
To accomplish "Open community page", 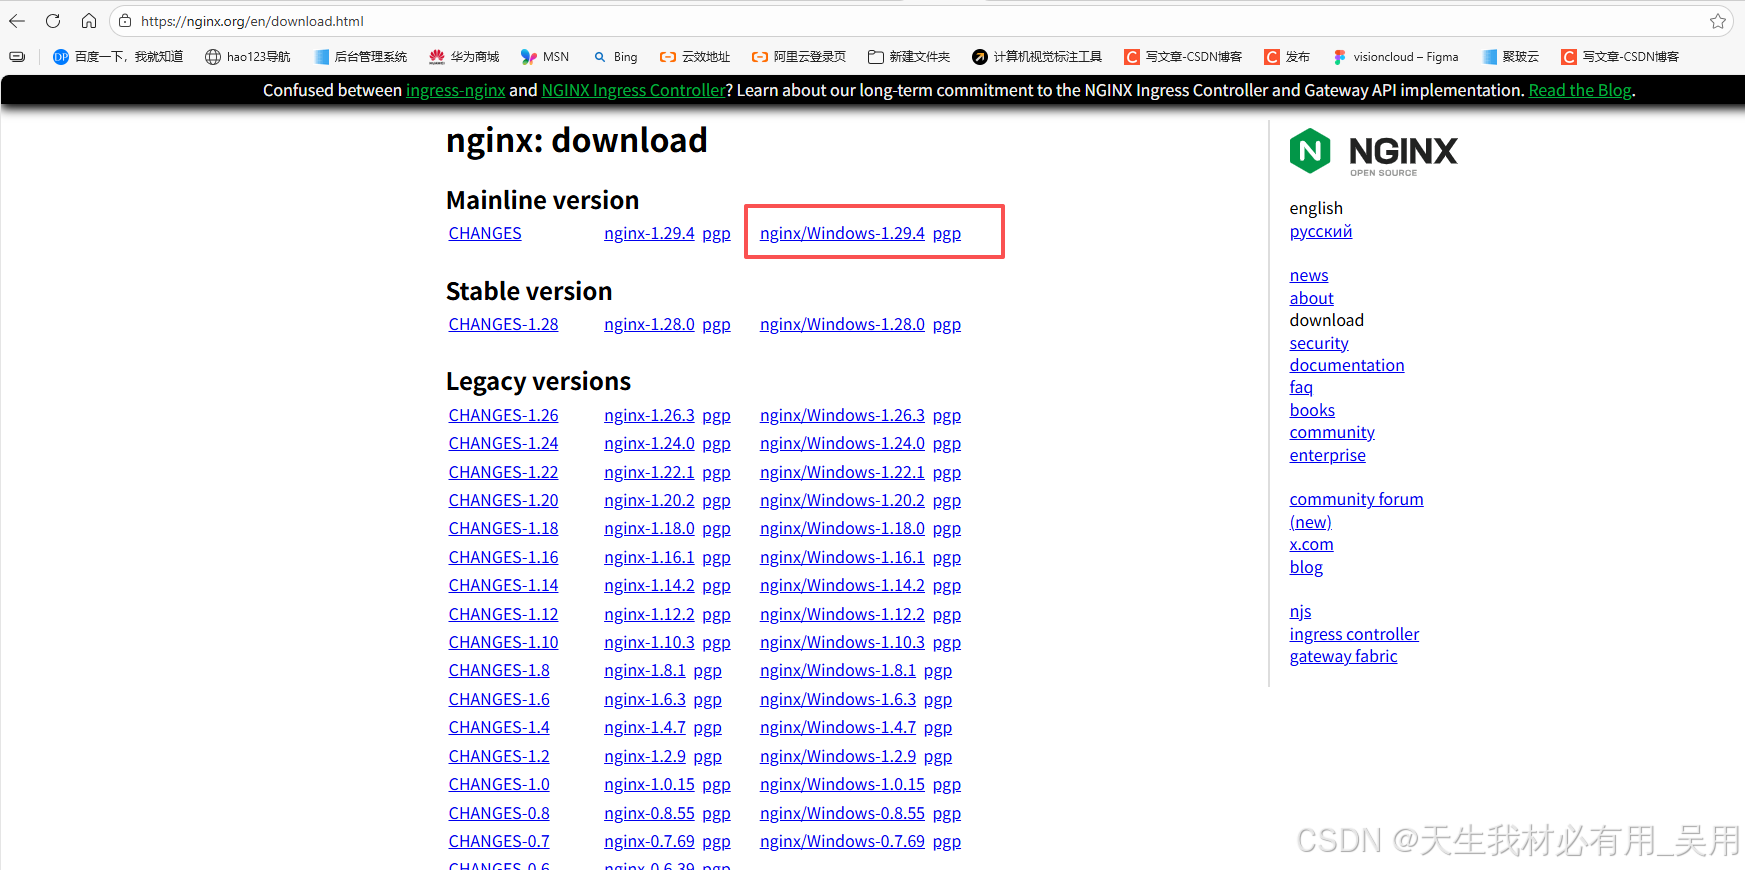I will (x=1332, y=432).
